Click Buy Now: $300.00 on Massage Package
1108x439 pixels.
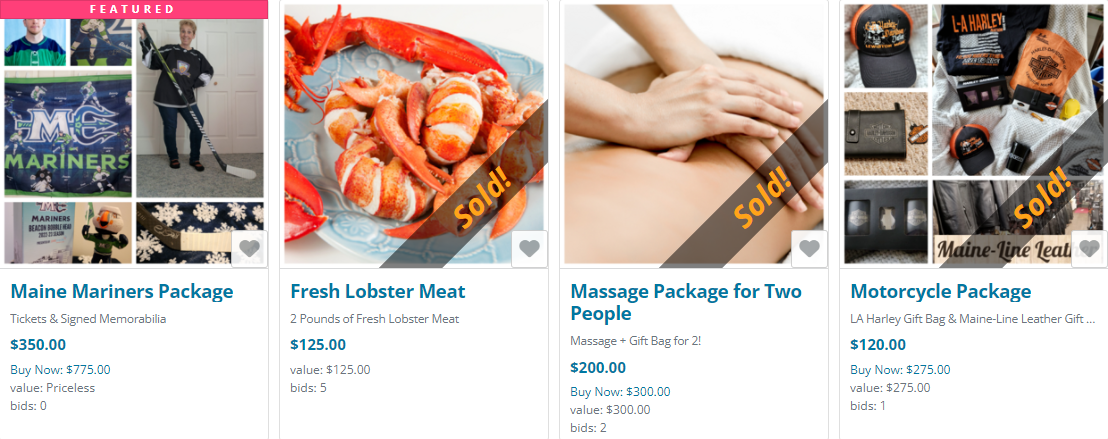pos(620,392)
